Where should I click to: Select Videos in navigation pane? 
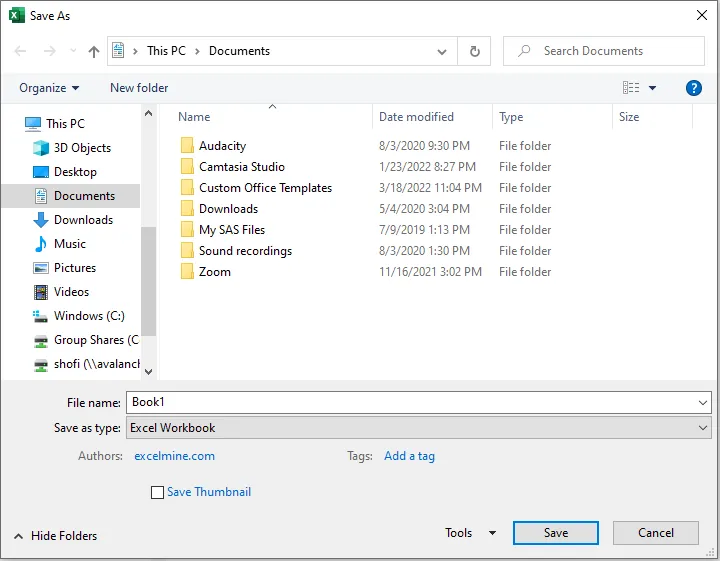click(x=71, y=292)
